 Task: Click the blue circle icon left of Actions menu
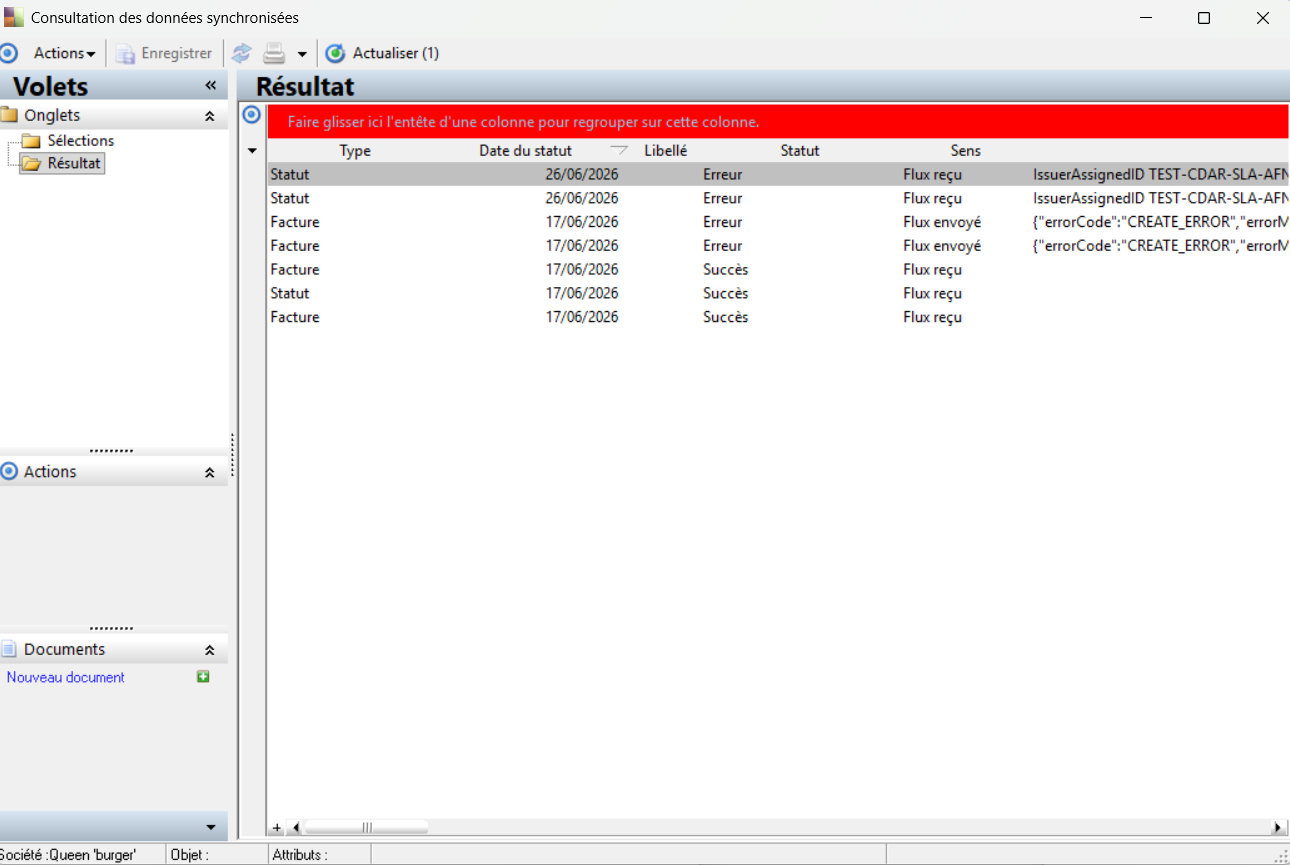[9, 53]
